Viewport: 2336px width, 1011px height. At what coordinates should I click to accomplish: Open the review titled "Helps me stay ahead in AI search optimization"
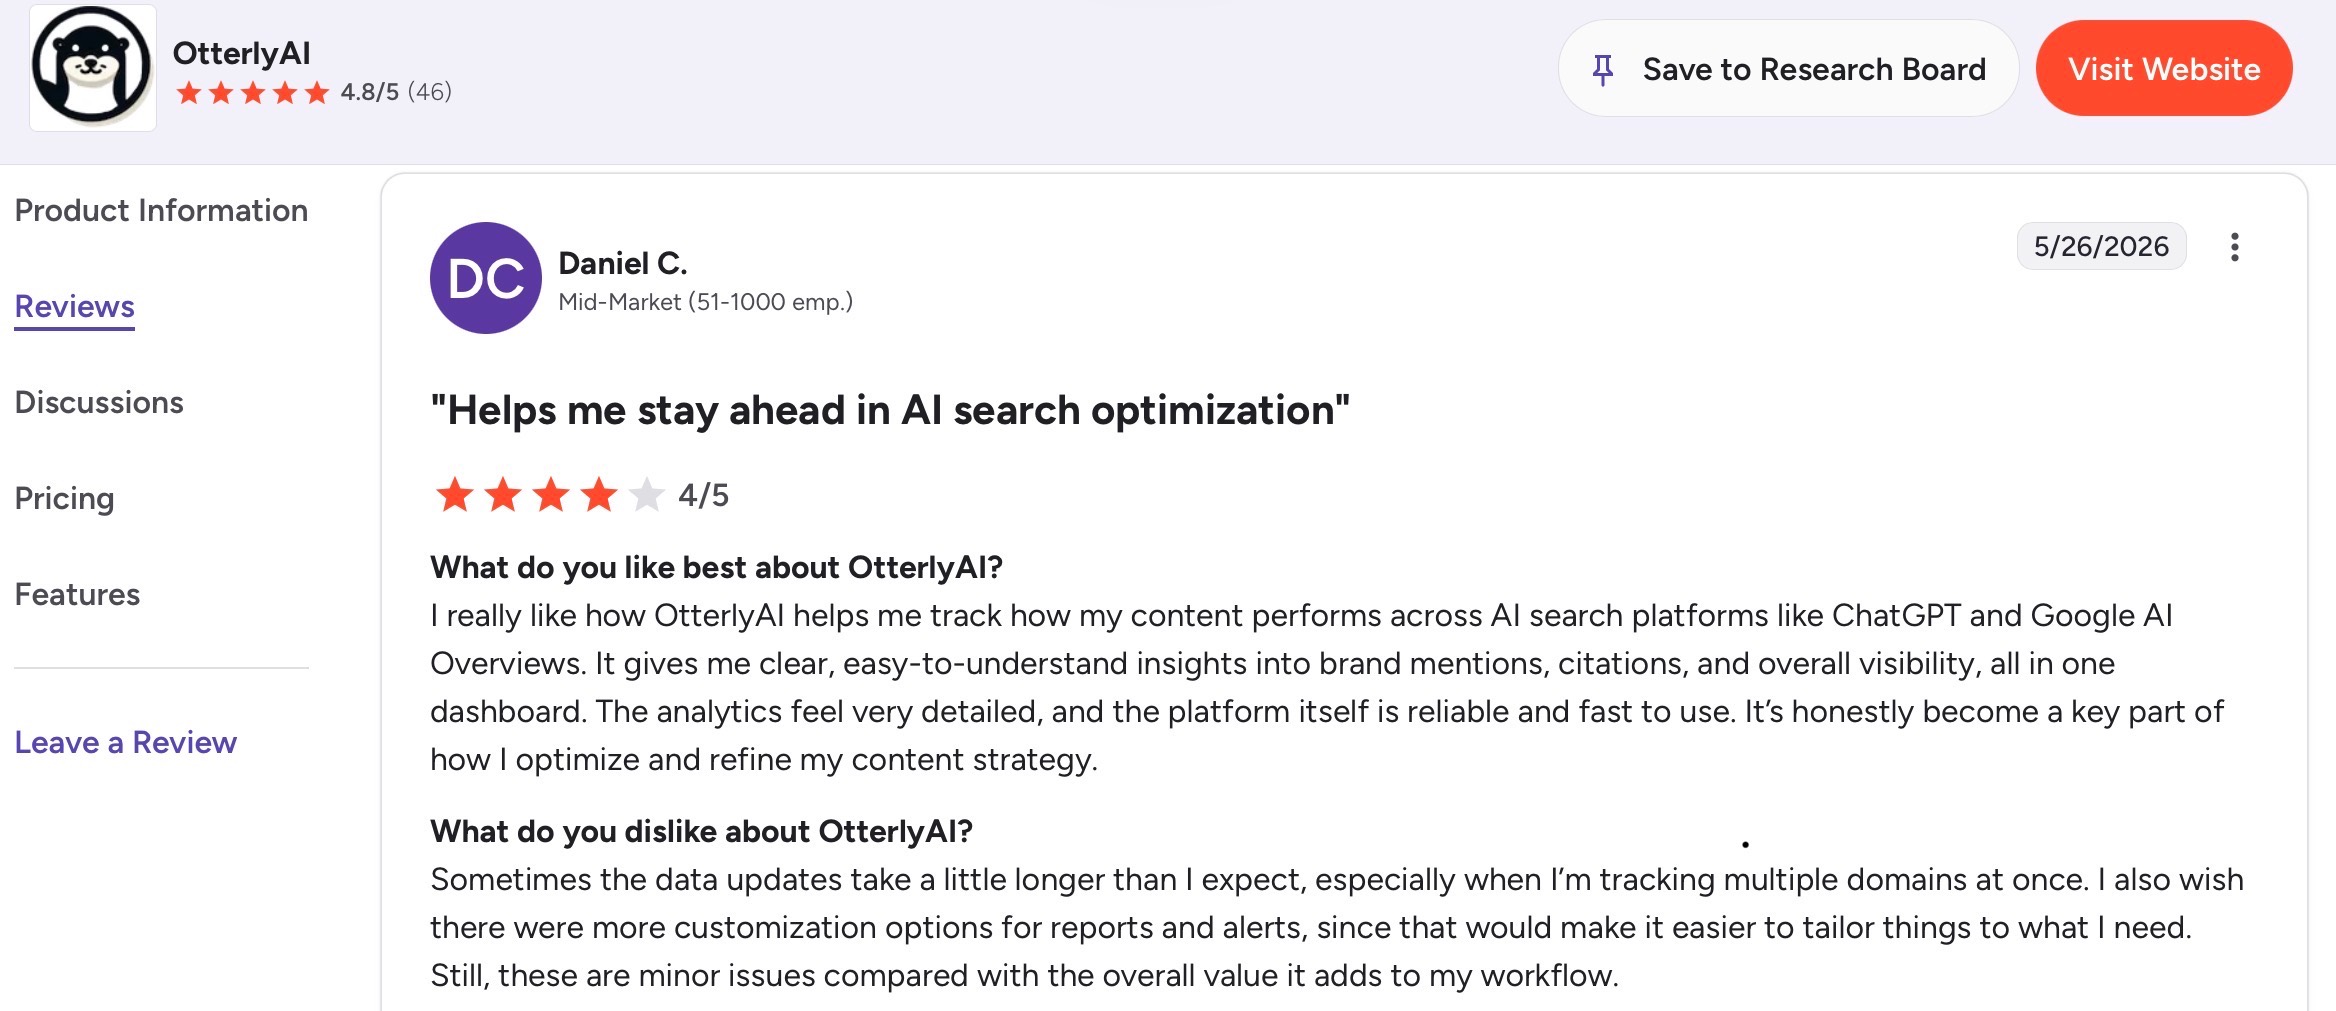click(x=890, y=410)
